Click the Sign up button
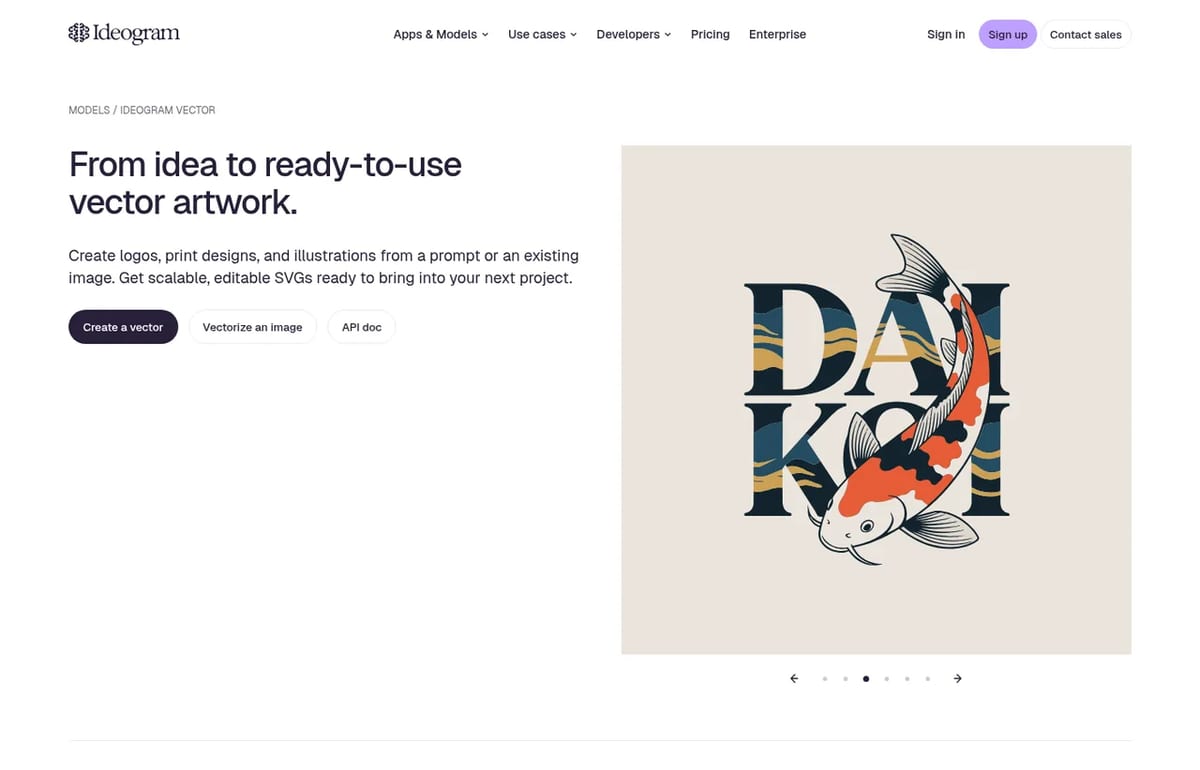This screenshot has width=1200, height=770. coord(1008,34)
